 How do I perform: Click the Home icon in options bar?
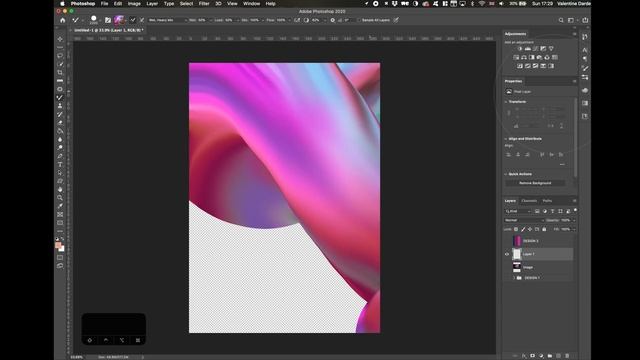point(62,20)
